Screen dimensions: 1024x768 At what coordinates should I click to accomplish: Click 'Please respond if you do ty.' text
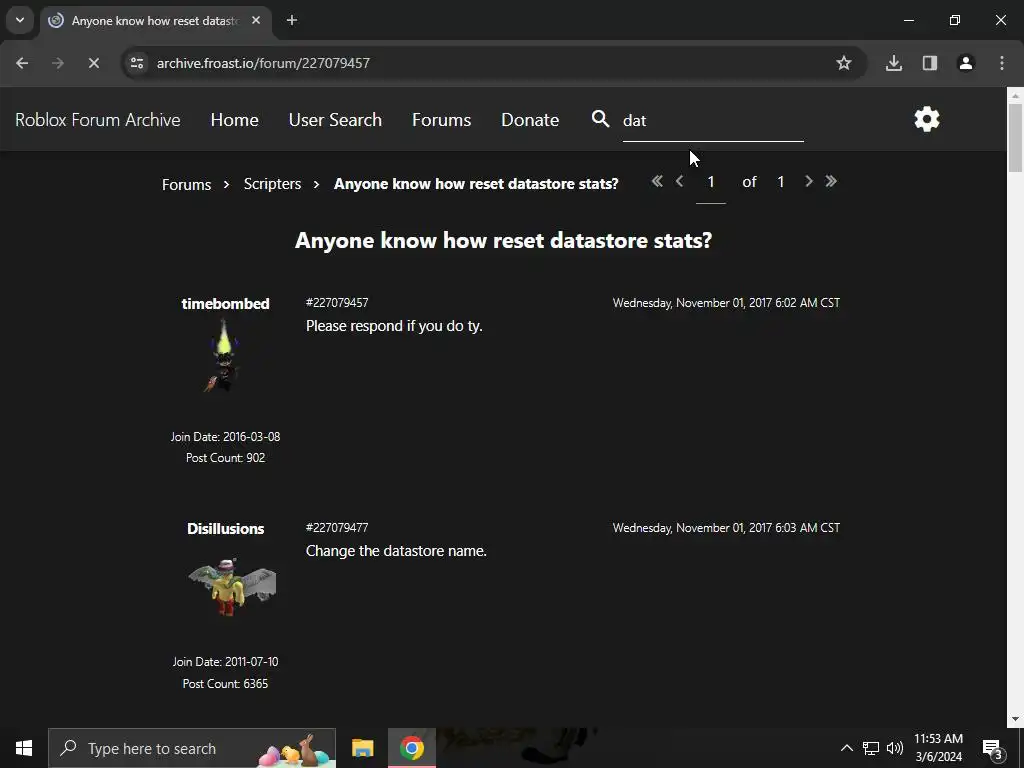coord(394,326)
